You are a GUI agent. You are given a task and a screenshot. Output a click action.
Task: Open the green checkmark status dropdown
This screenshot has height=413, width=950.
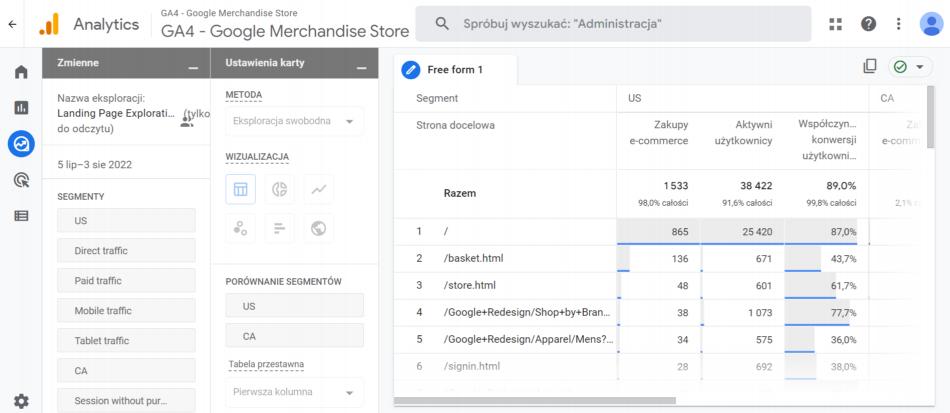[910, 67]
